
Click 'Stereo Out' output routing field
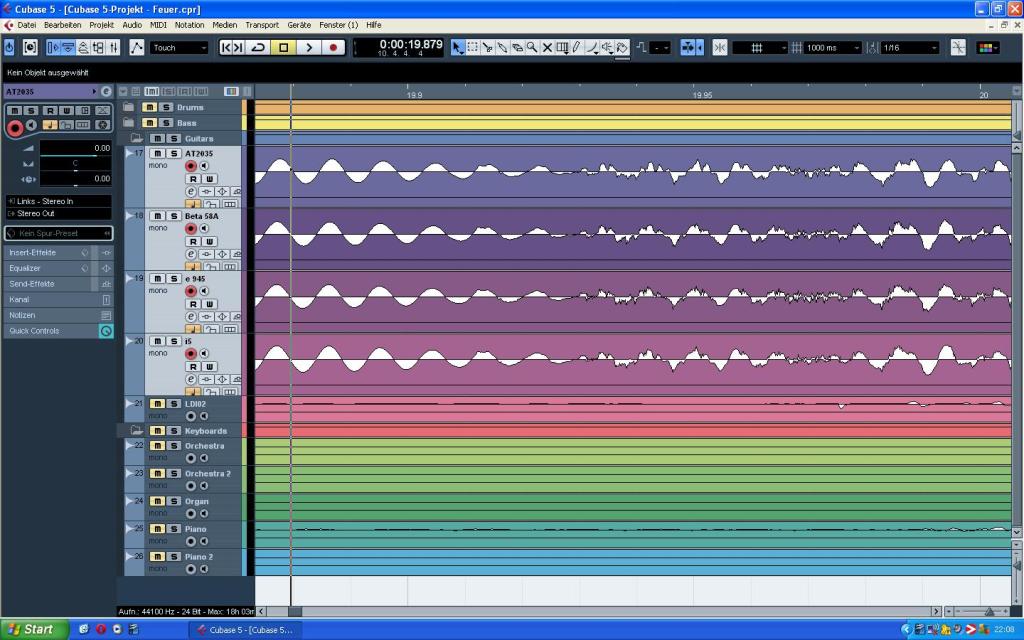pos(58,214)
